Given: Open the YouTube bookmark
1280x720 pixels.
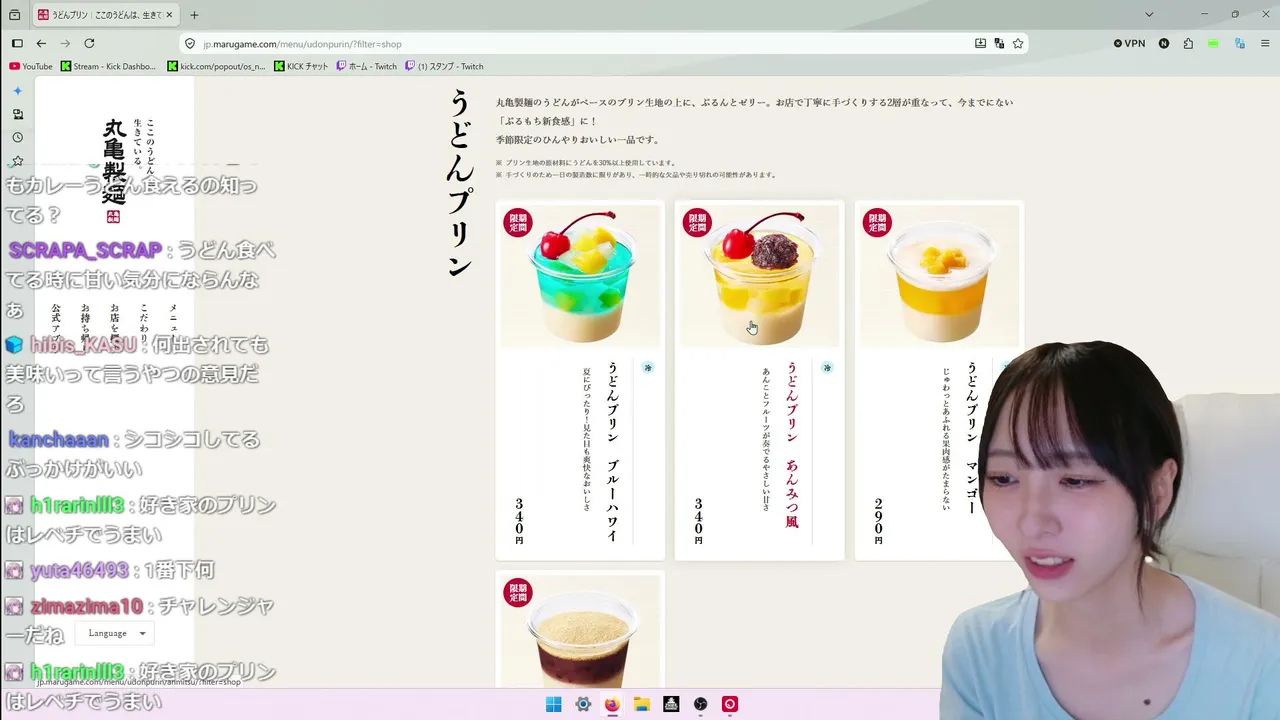Looking at the screenshot, I should click(31, 67).
